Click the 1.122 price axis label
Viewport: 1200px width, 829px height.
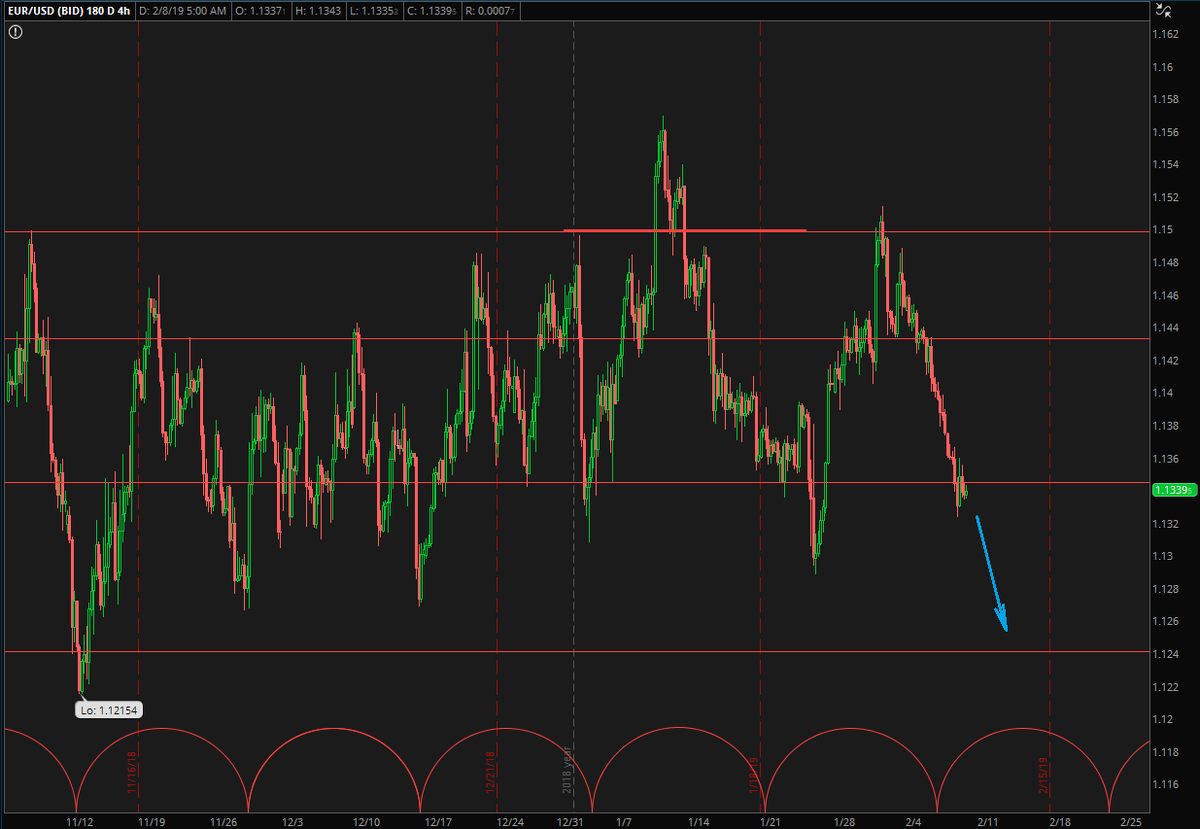(1165, 687)
